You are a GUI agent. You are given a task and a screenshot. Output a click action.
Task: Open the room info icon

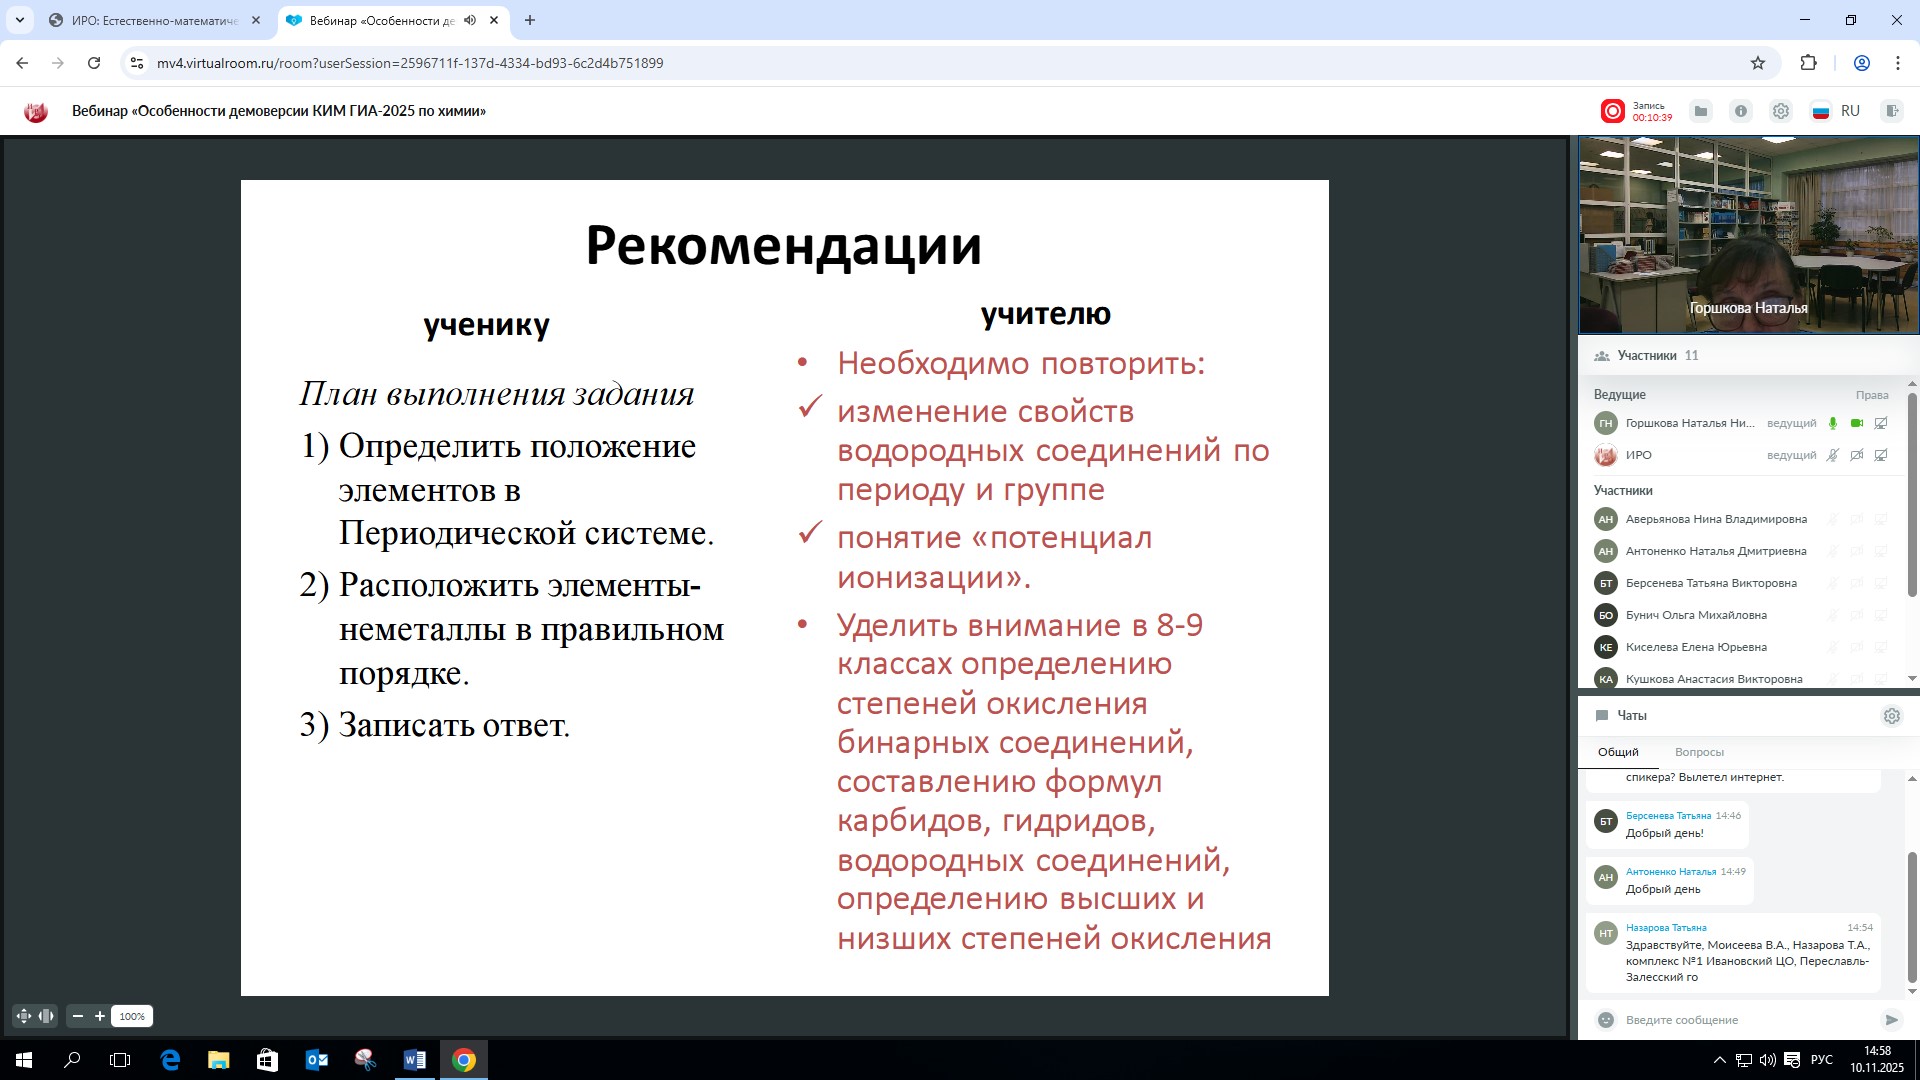click(1741, 111)
